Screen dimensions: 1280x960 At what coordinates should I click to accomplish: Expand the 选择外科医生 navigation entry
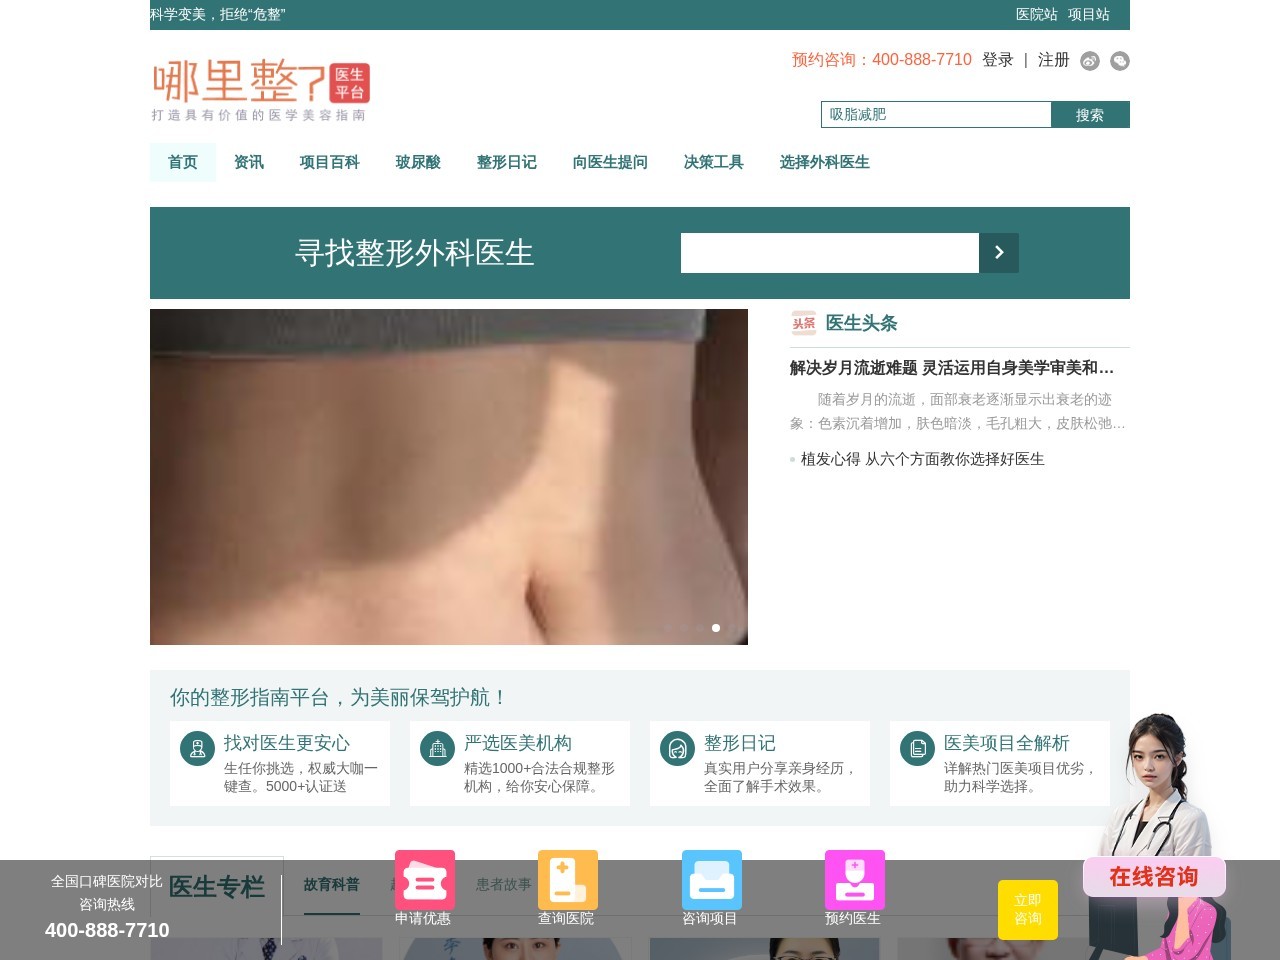824,162
